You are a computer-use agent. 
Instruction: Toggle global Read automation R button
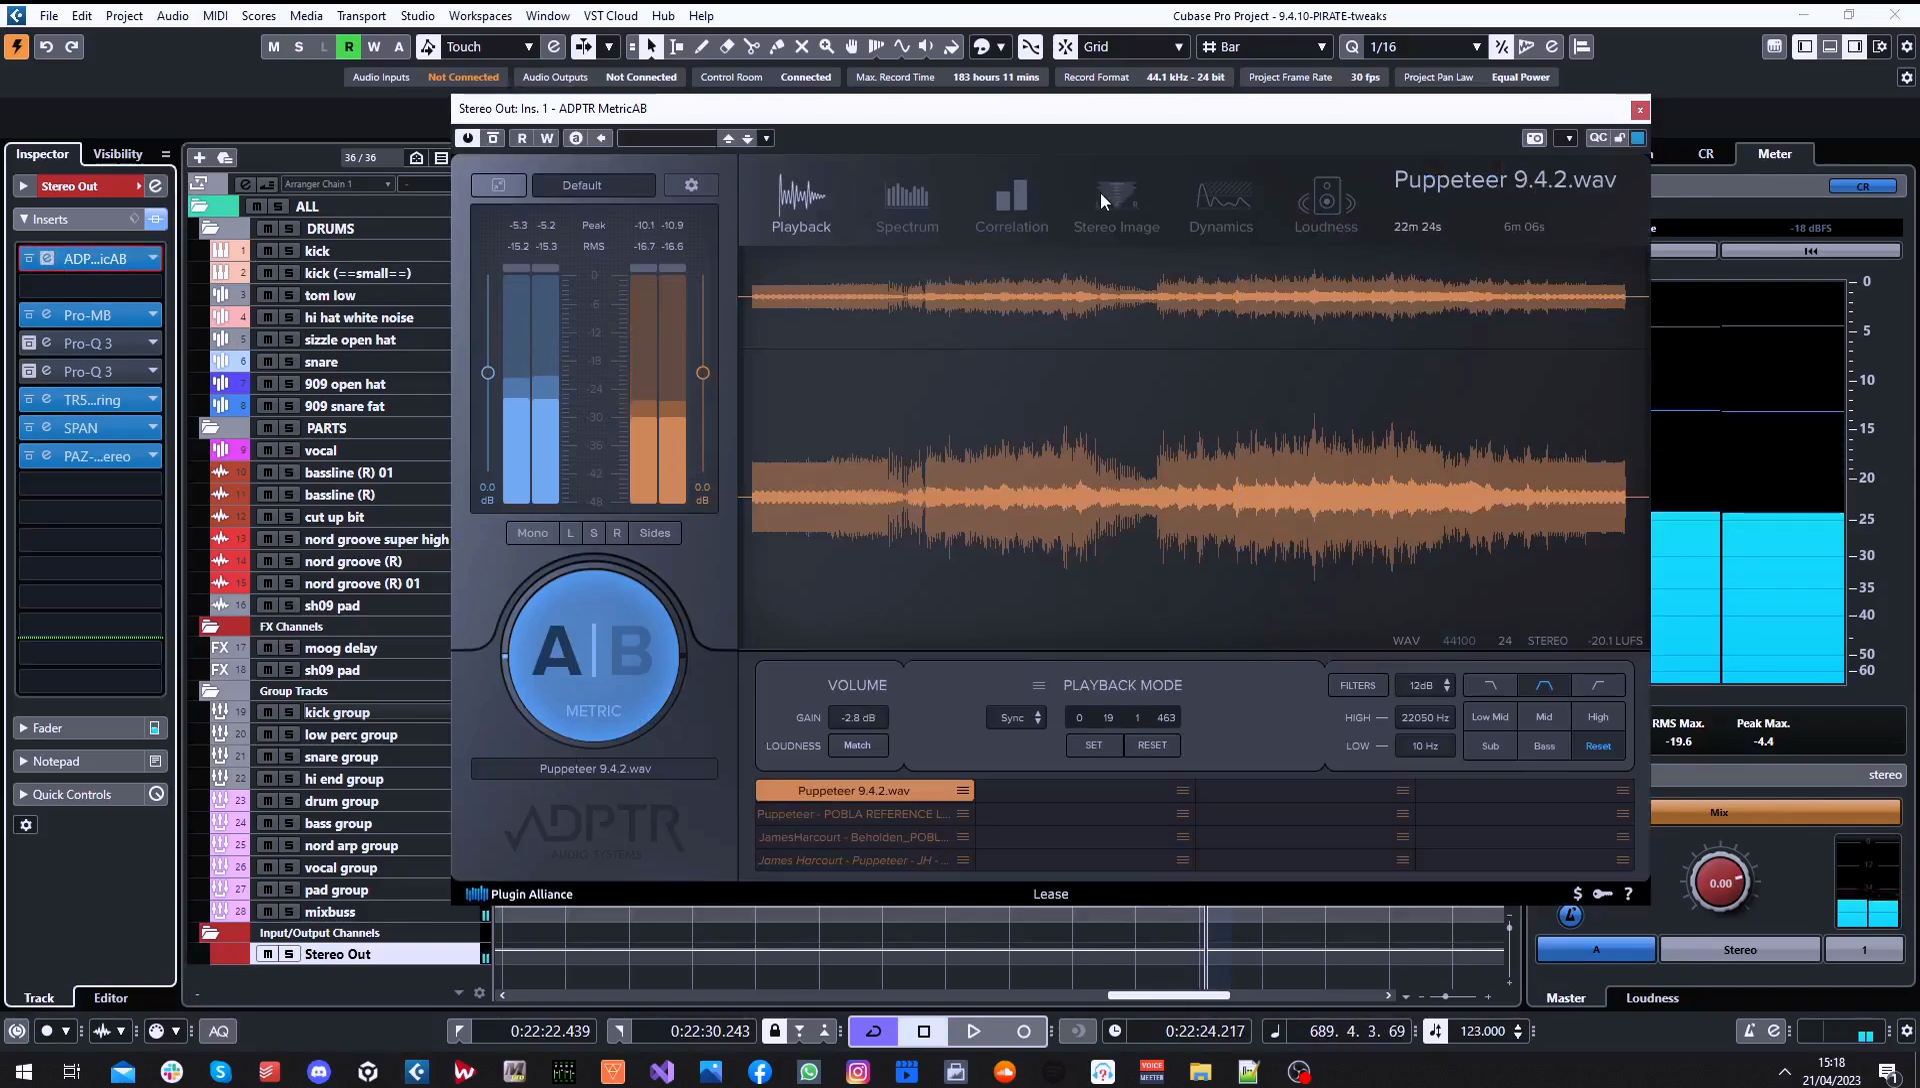click(x=348, y=47)
